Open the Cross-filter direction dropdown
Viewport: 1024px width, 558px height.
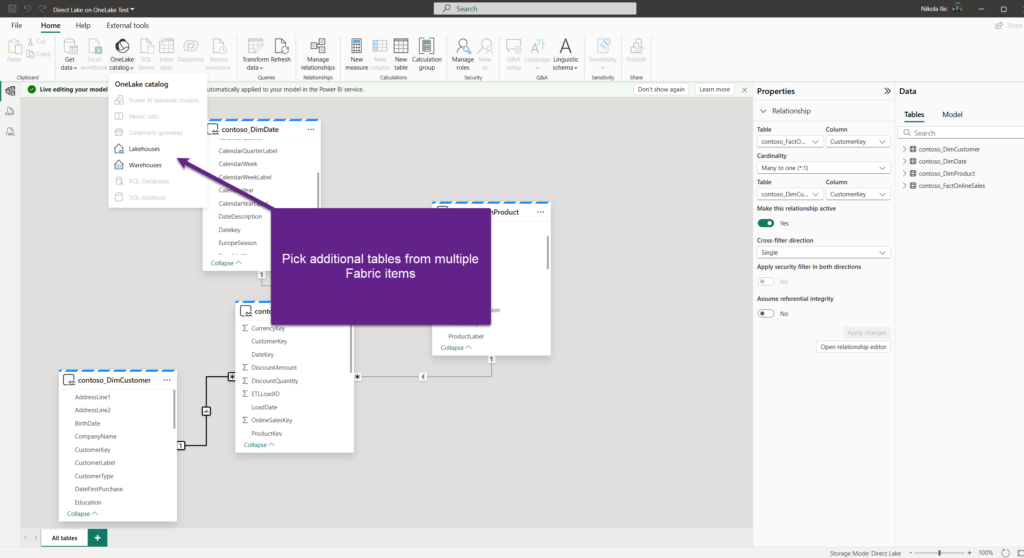[x=823, y=252]
